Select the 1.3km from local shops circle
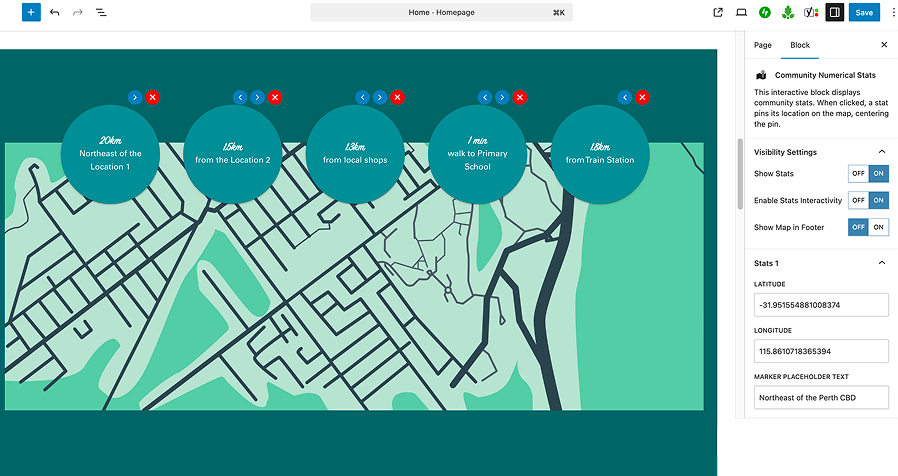The image size is (898, 476). tap(355, 154)
